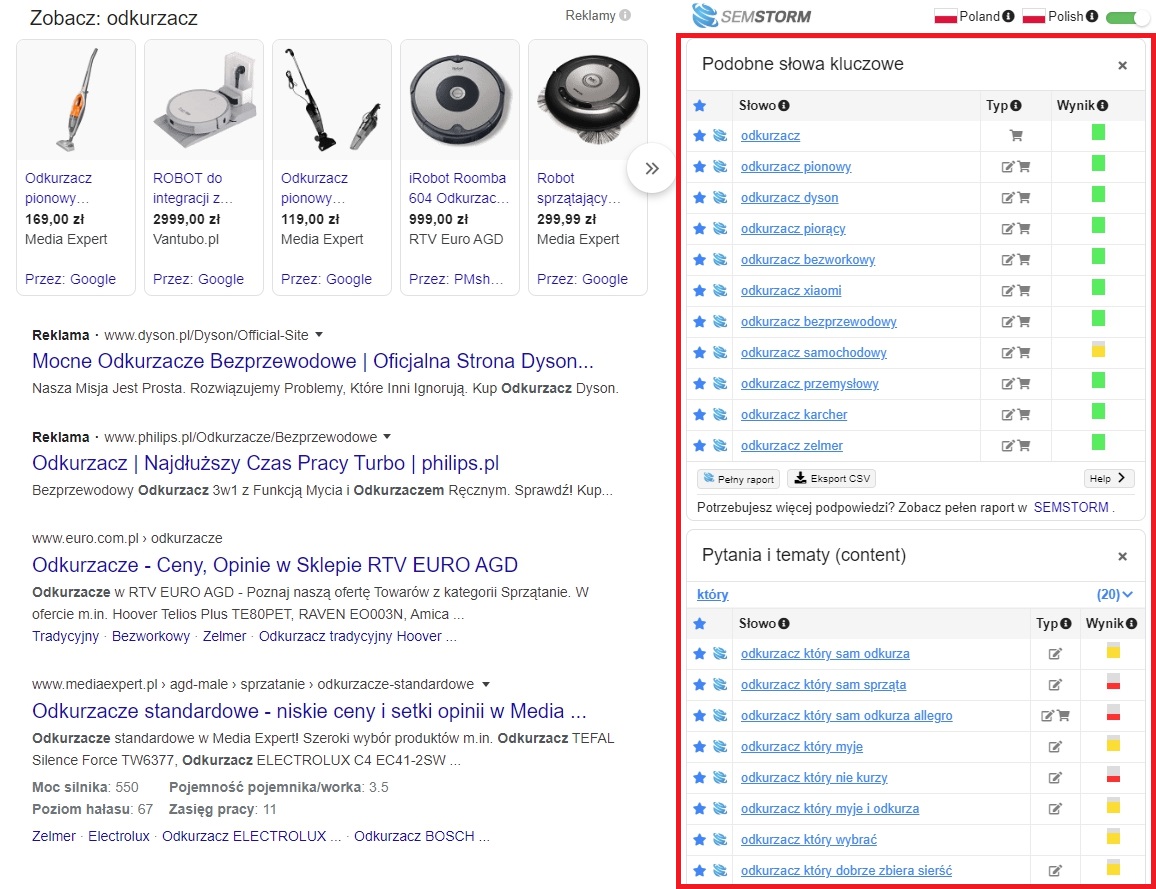Click edit type icon for odkurzacz który myje

[x=1054, y=747]
